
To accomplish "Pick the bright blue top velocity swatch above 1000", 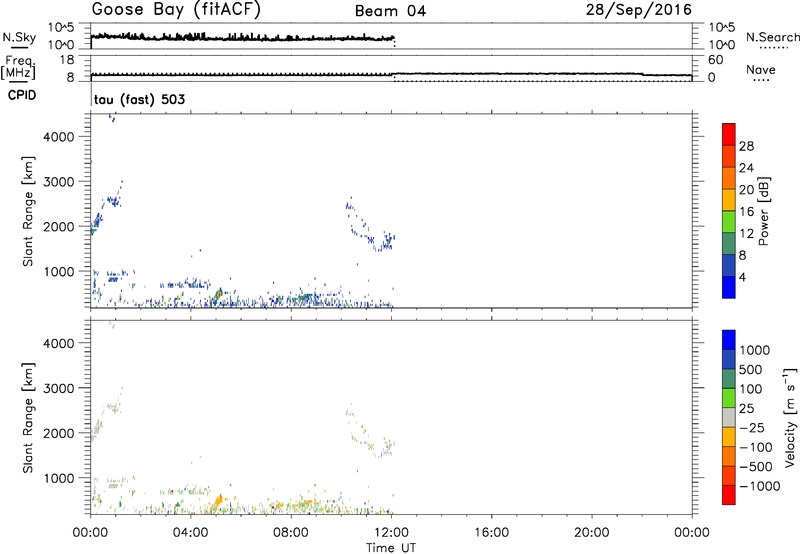I will click(x=729, y=340).
